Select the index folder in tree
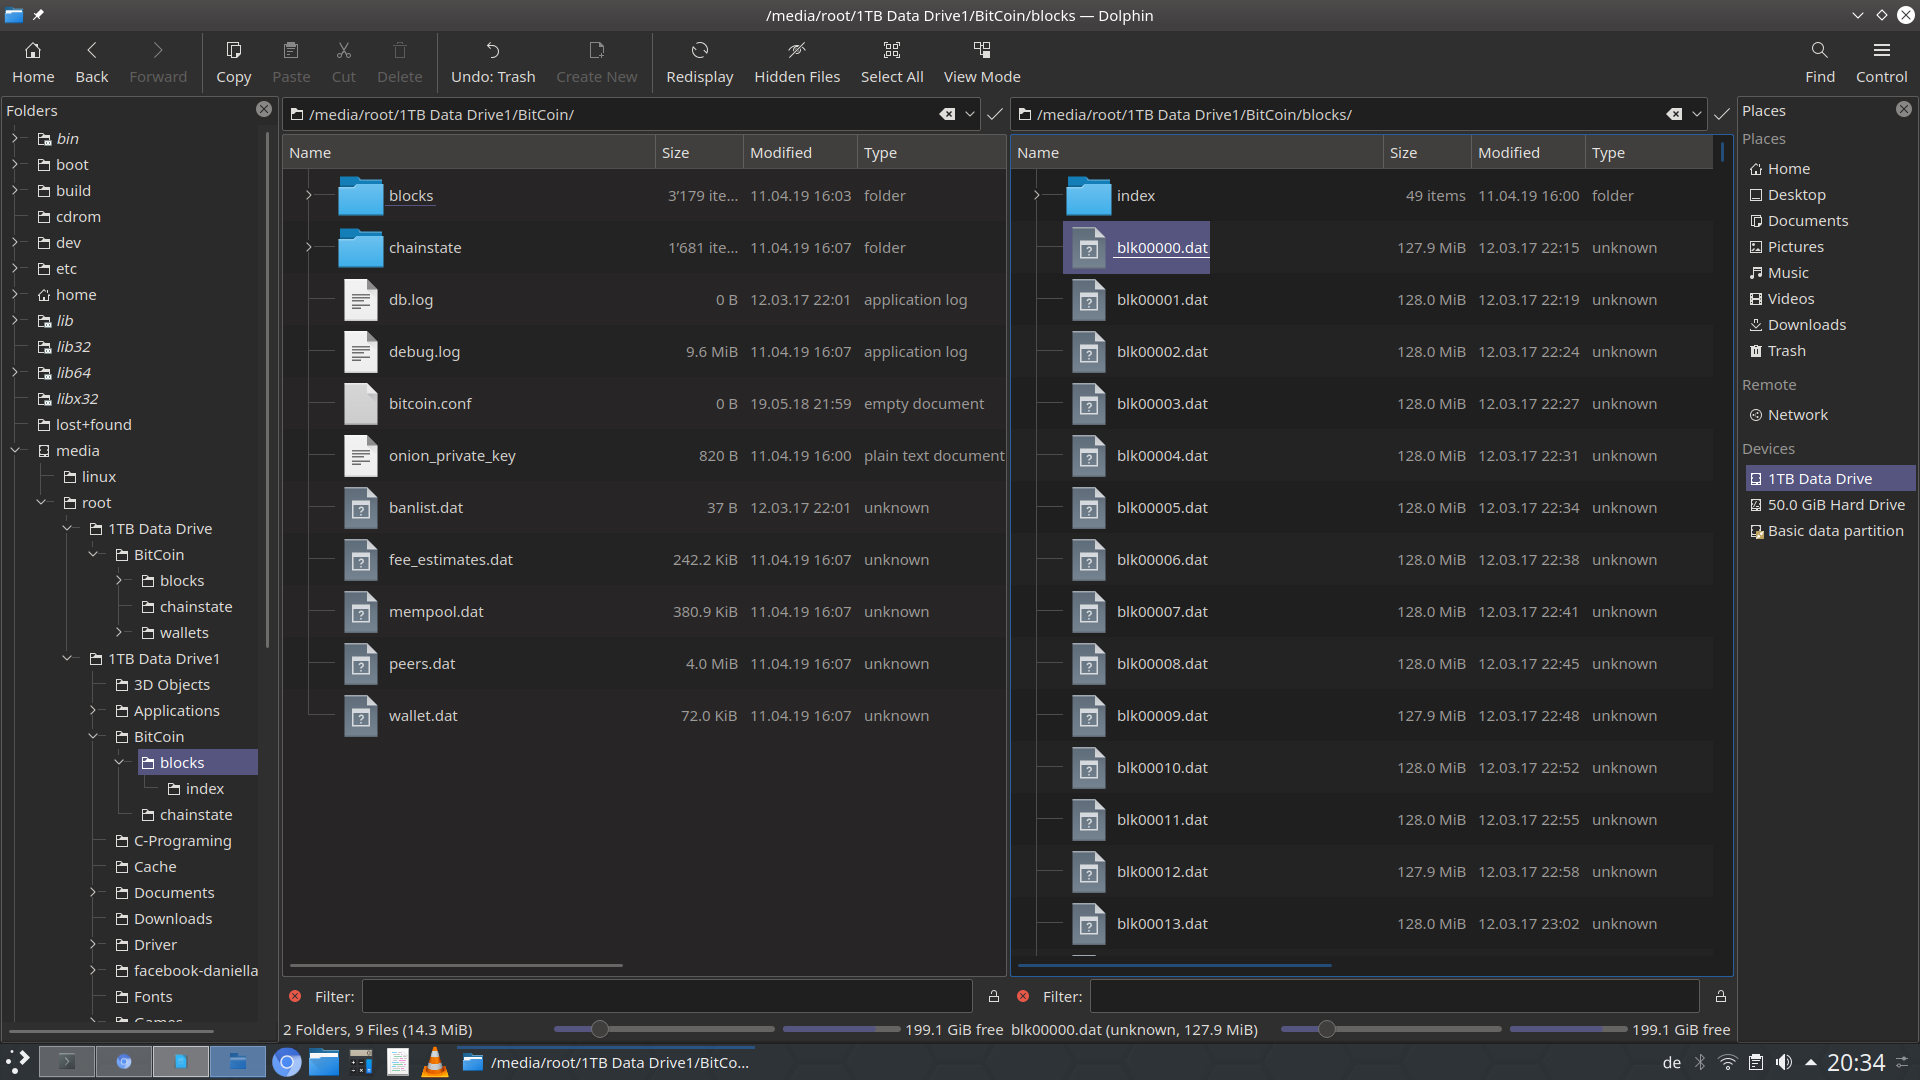The image size is (1920, 1080). [x=204, y=788]
